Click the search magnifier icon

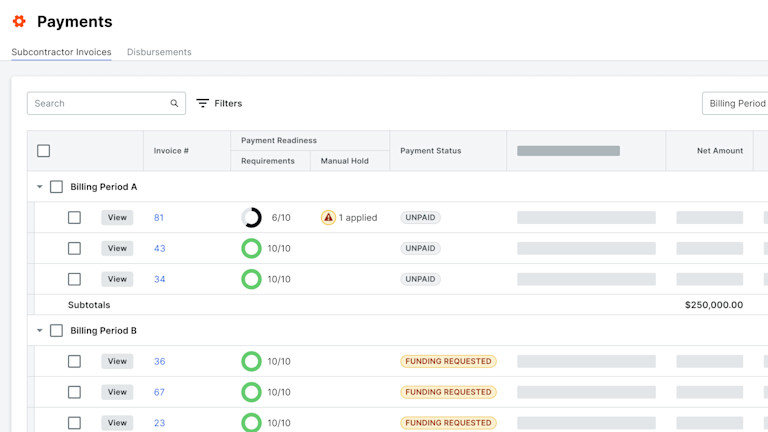coord(174,103)
